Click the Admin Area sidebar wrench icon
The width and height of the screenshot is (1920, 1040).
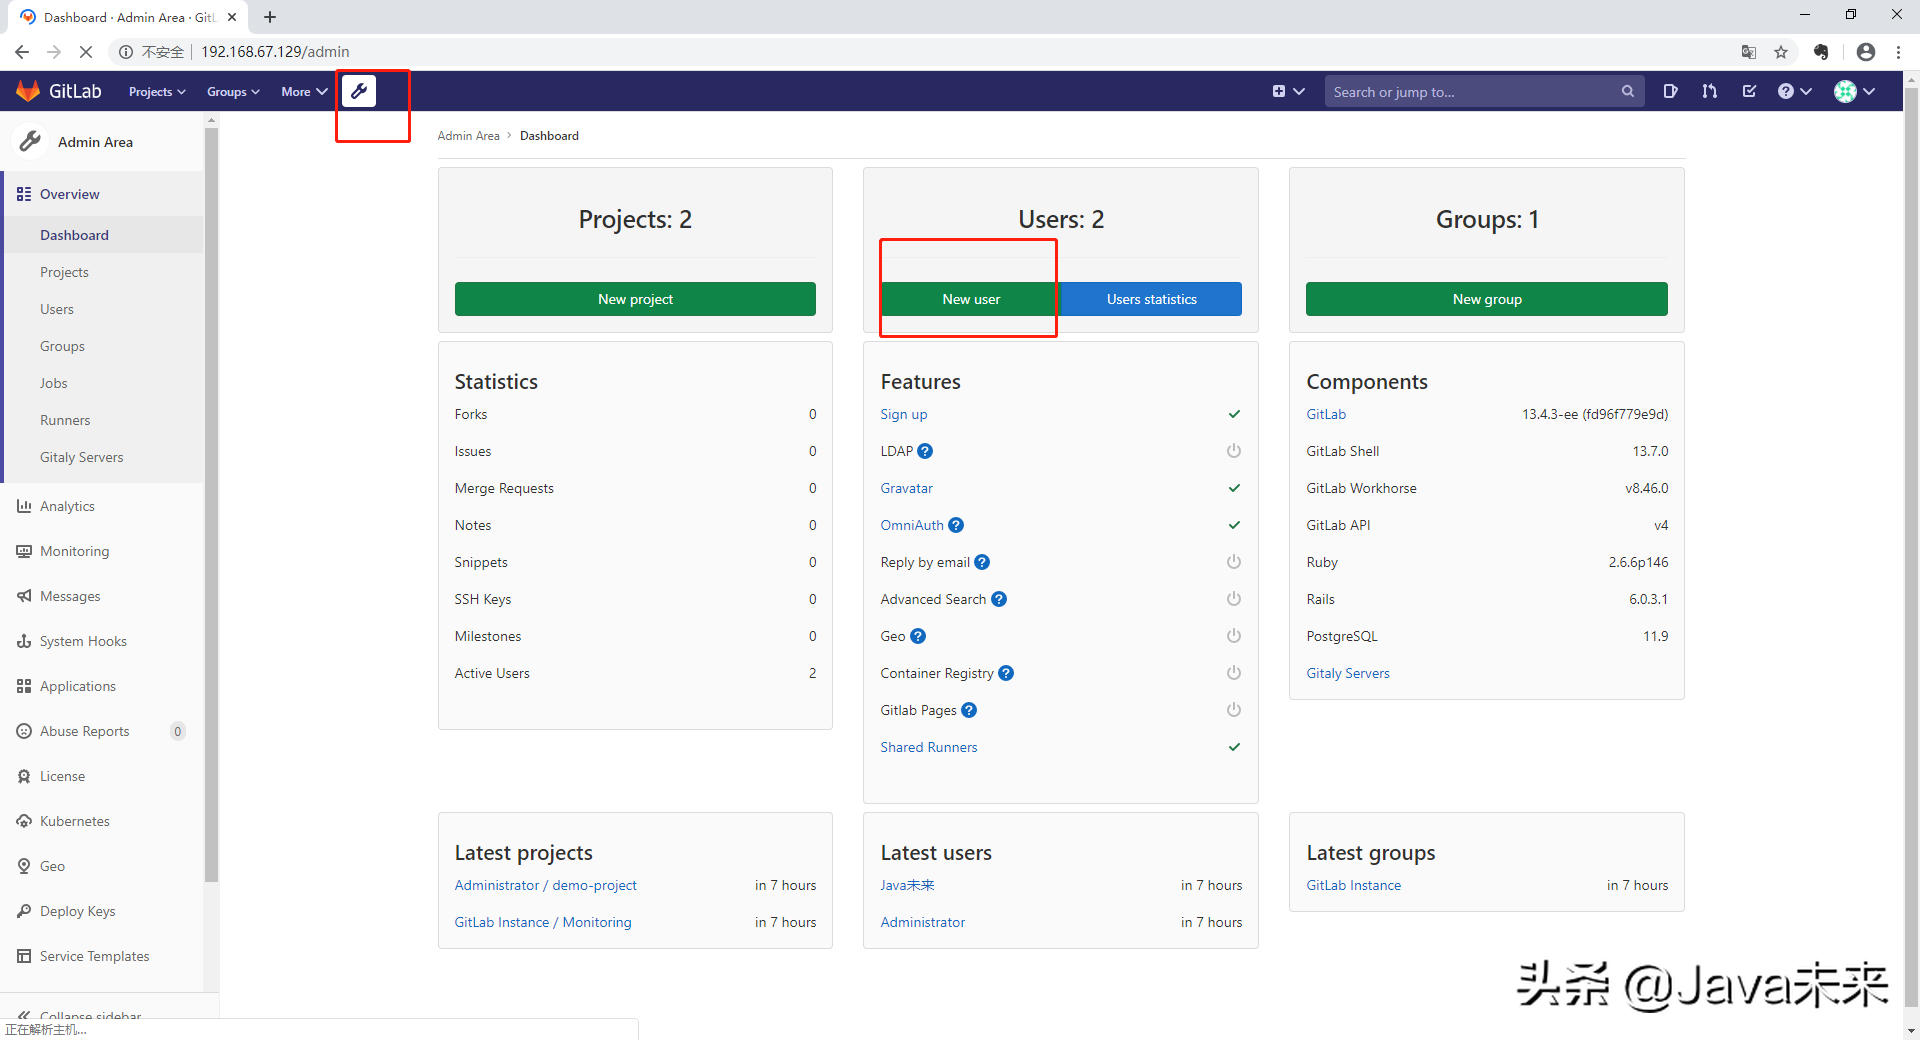(x=31, y=142)
